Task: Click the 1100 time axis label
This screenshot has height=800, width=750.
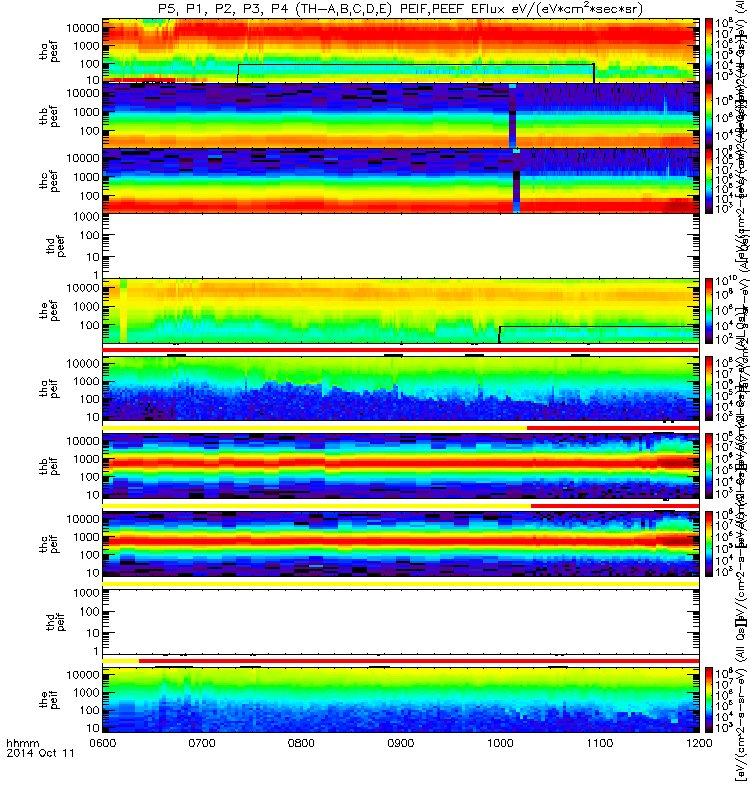Action: [600, 743]
